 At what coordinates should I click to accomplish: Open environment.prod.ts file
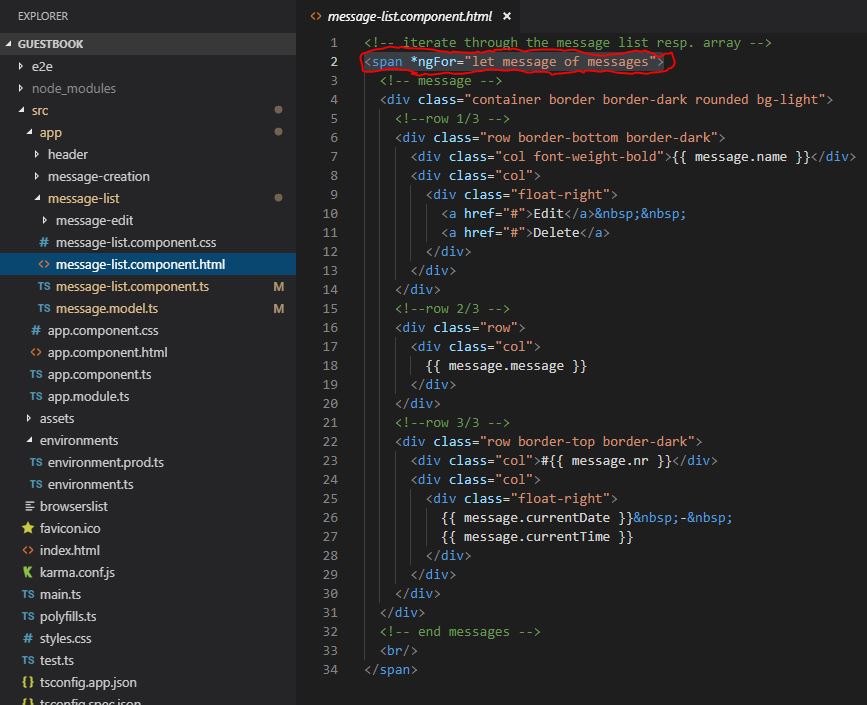tap(105, 462)
